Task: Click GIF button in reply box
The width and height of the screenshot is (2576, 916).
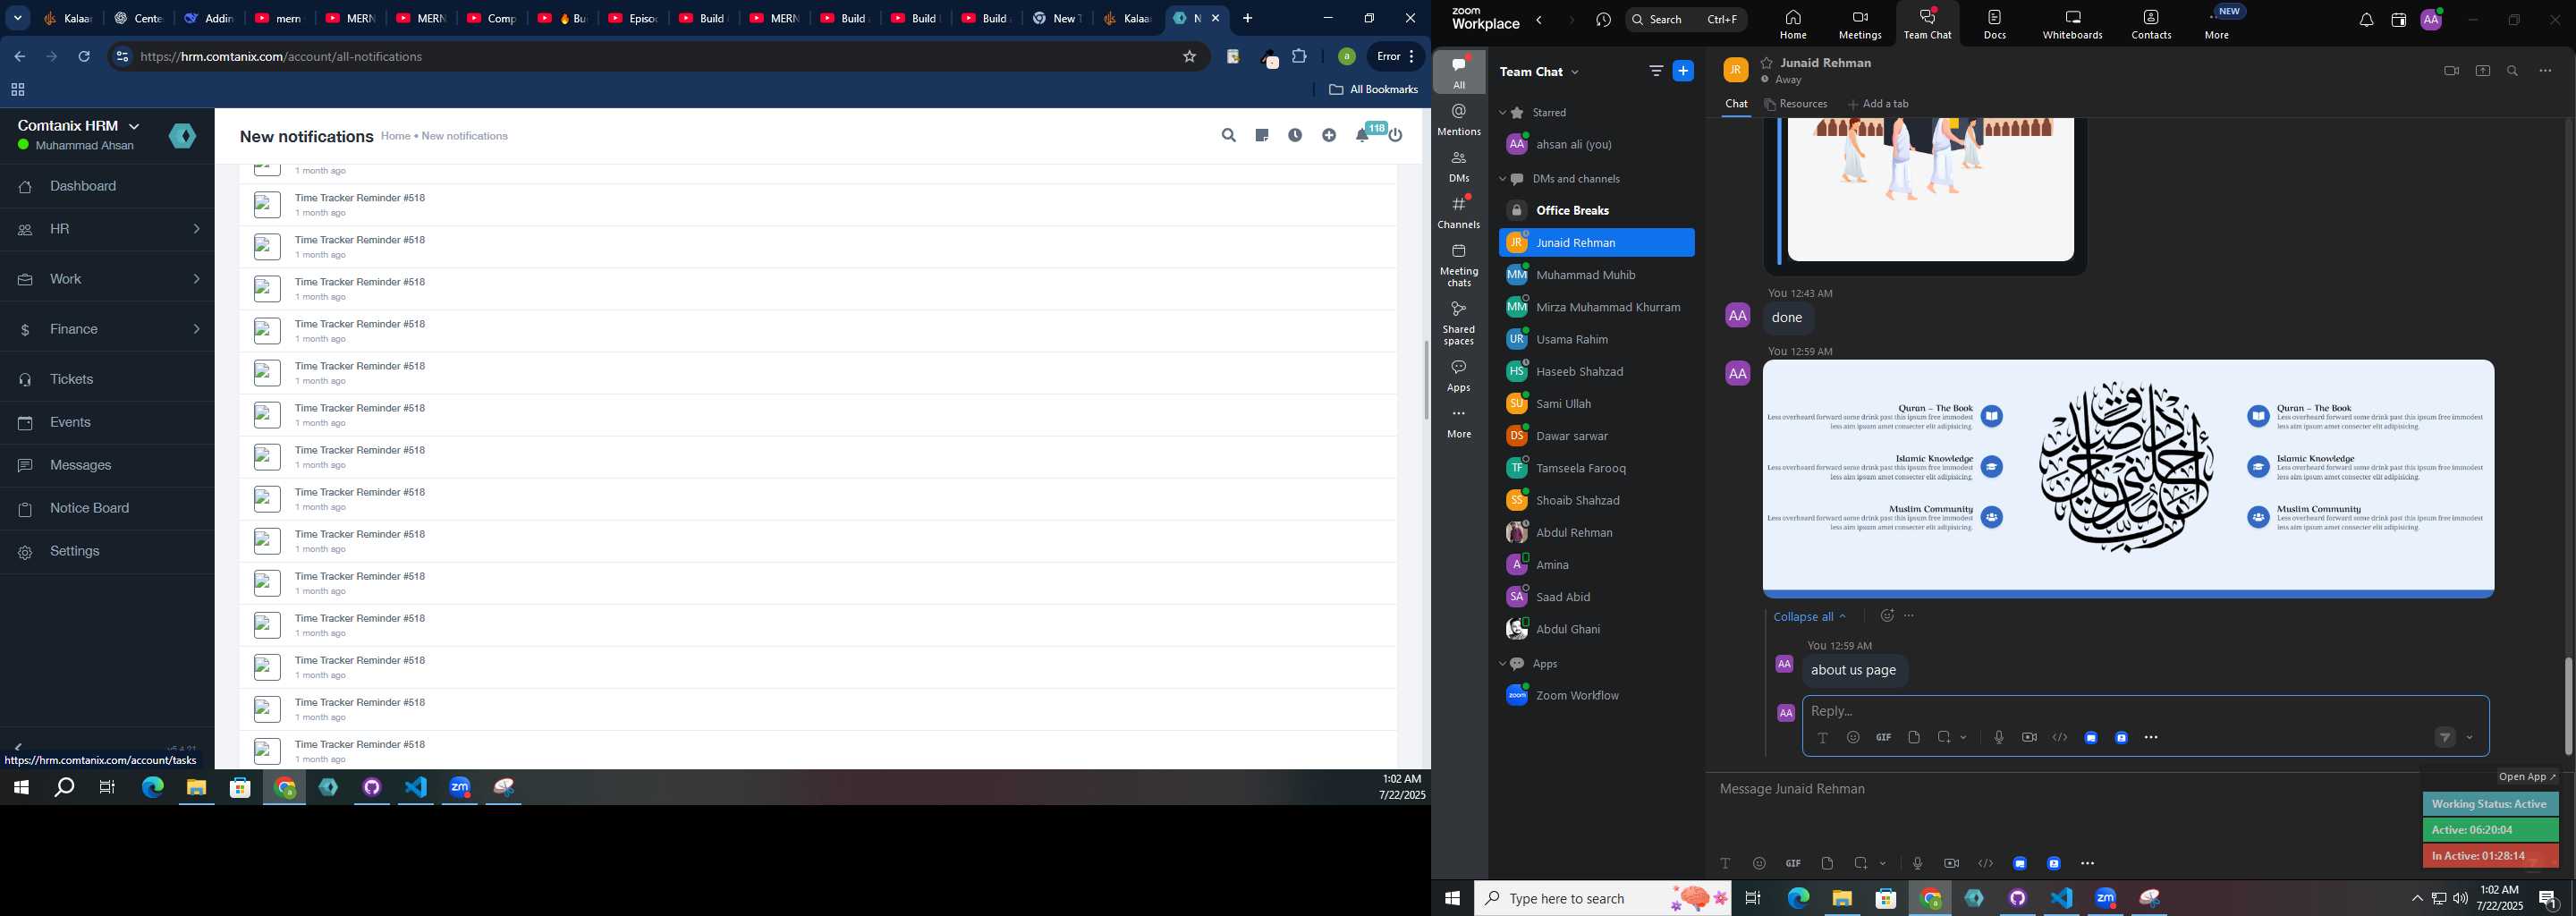Action: click(1884, 738)
